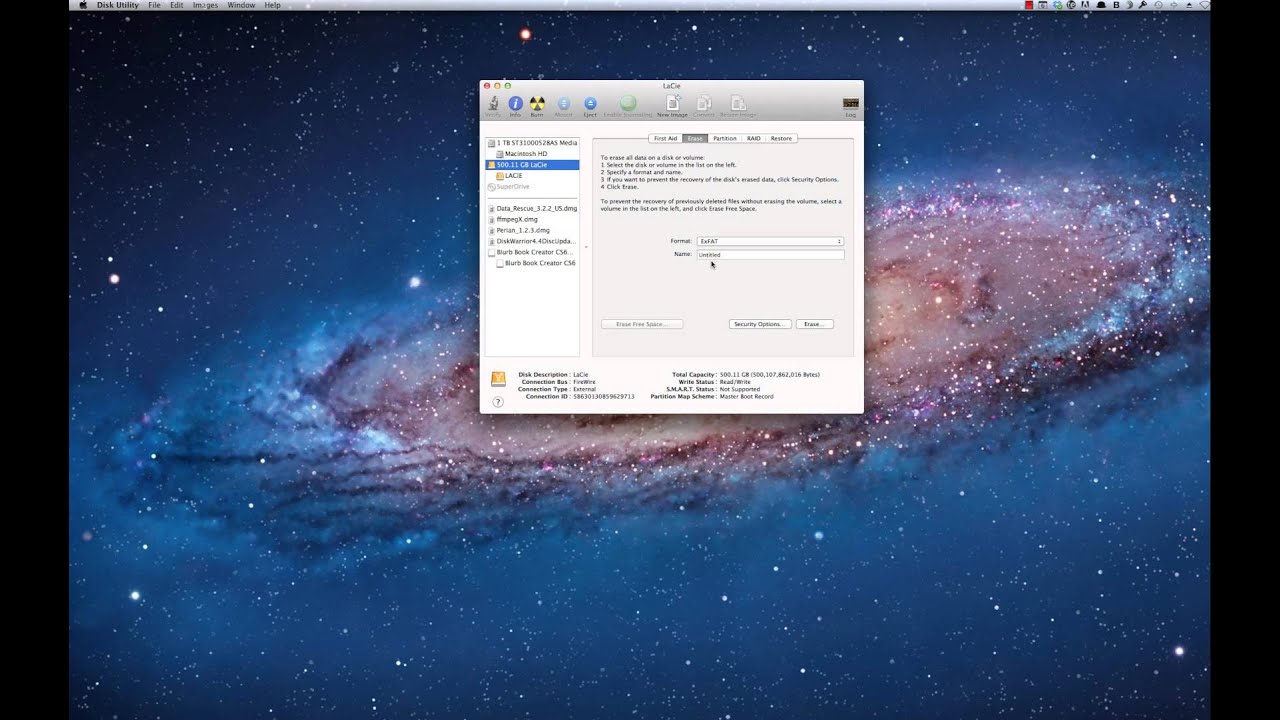This screenshot has height=720, width=1280.
Task: Click the Erase... button
Action: click(814, 324)
